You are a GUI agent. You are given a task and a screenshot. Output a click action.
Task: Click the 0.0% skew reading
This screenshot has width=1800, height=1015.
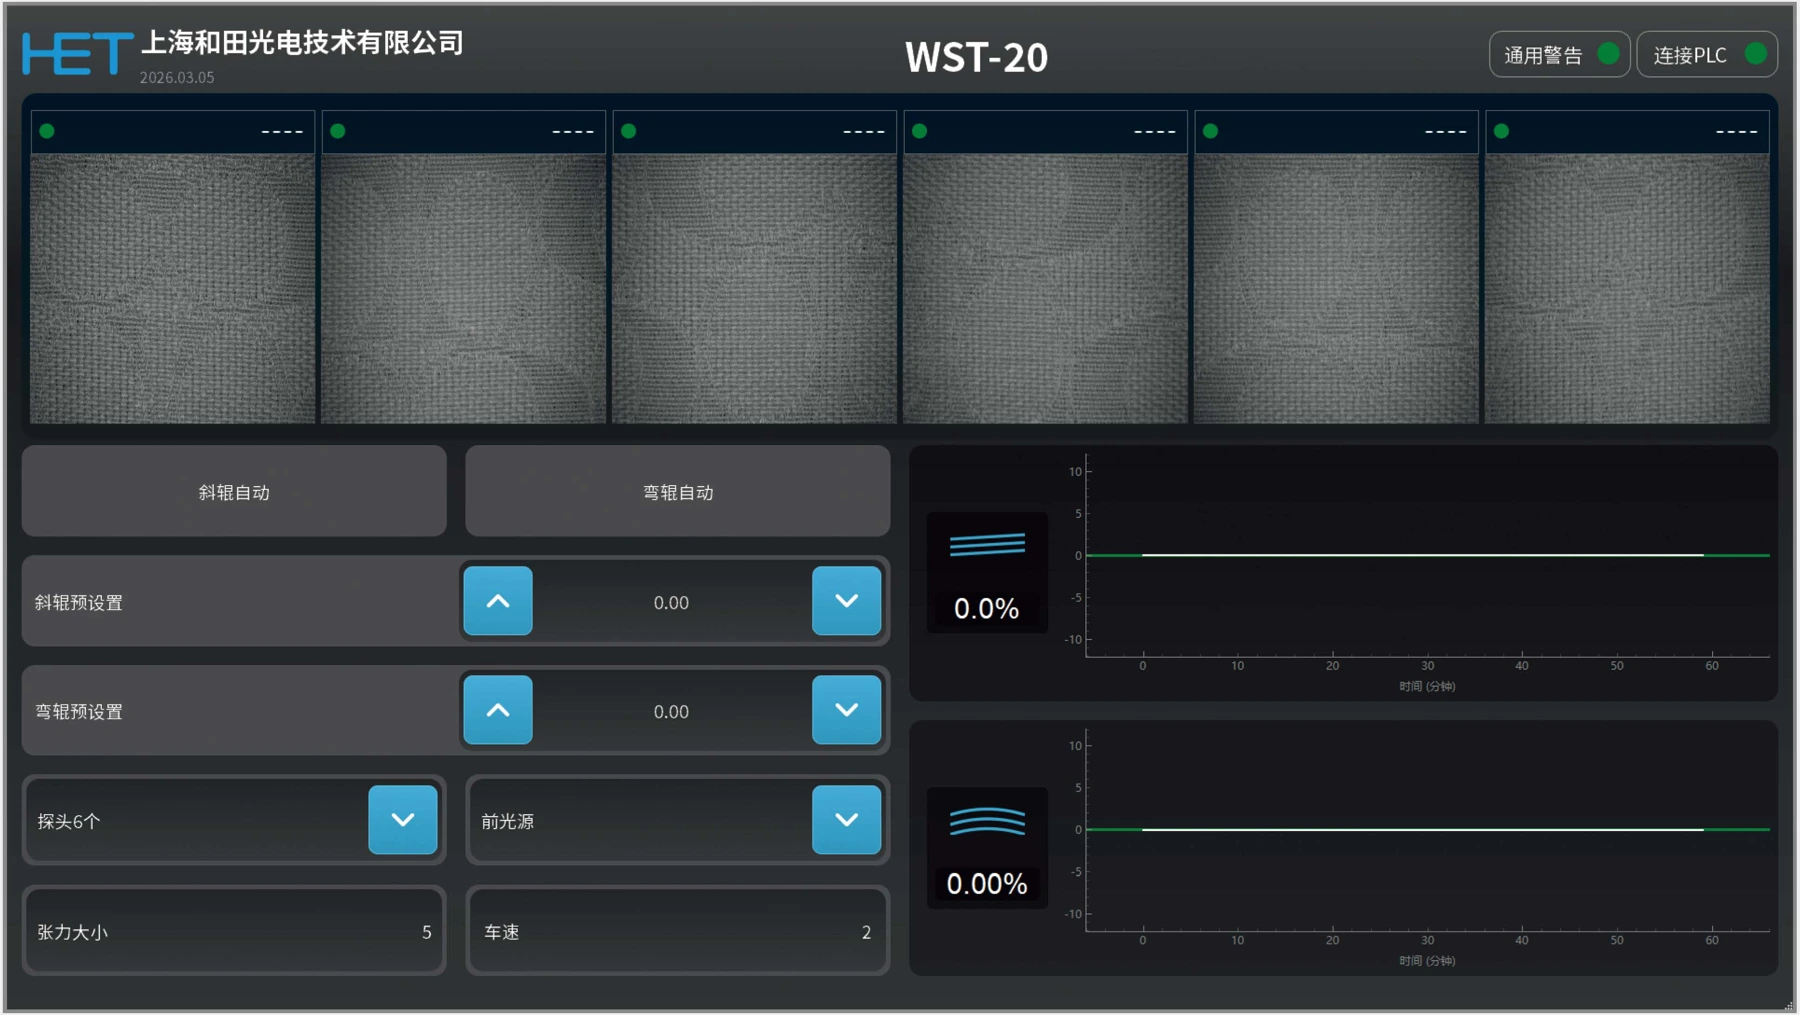987,609
